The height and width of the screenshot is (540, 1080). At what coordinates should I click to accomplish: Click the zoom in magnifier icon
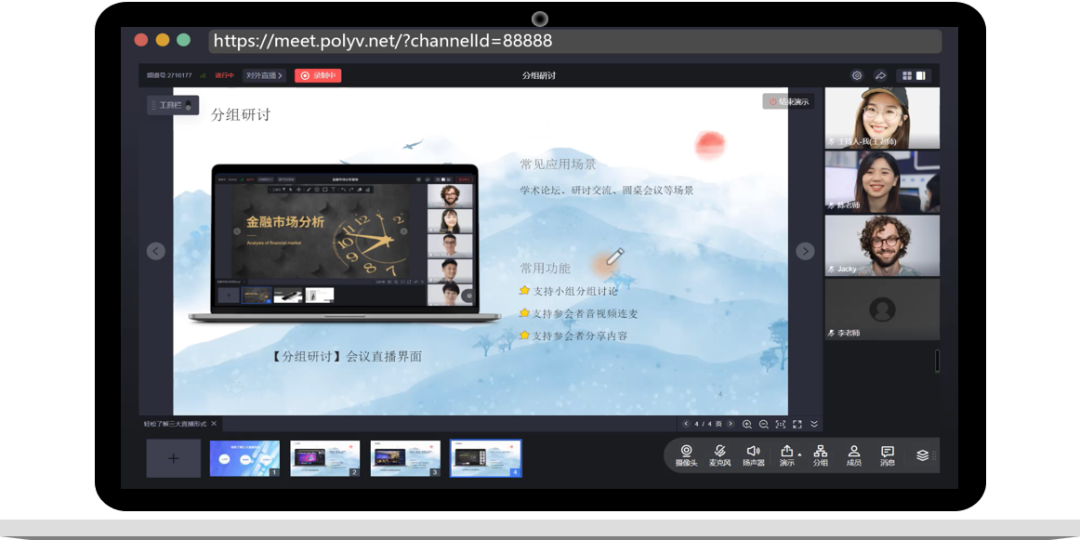[x=747, y=424]
